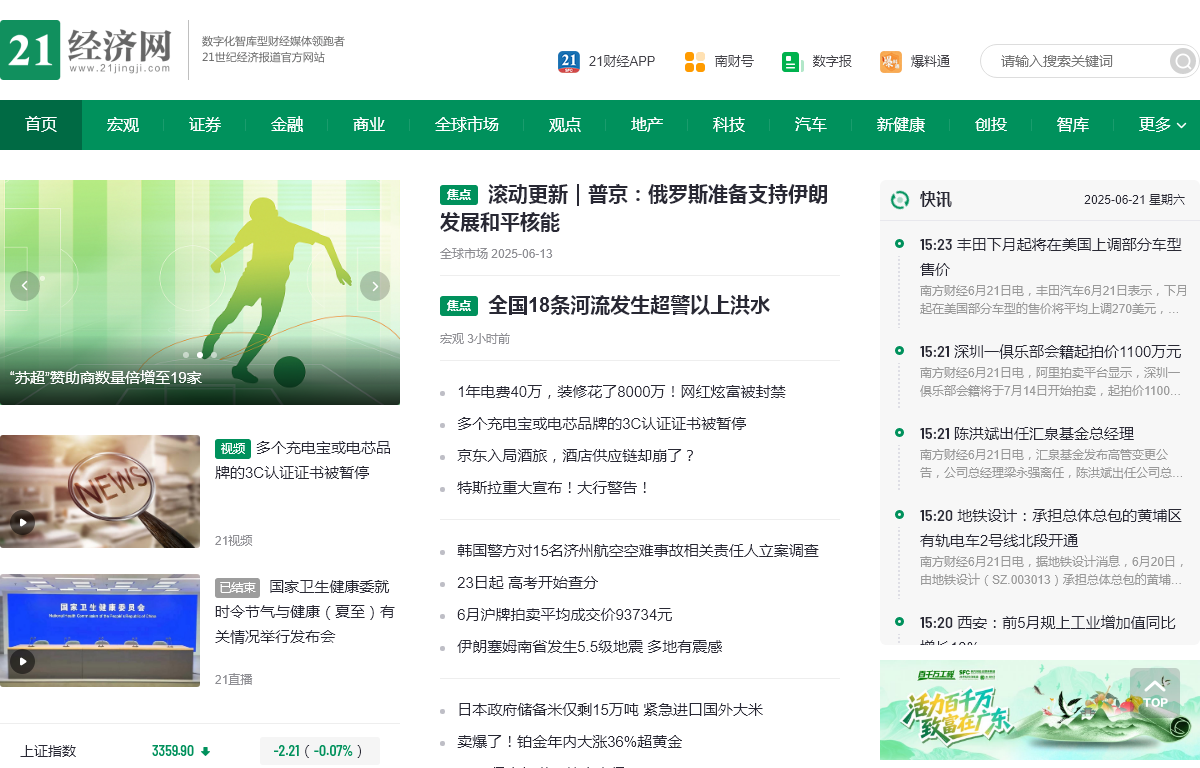Click the carousel next arrow
Screen dimensions: 1200x768
(x=375, y=286)
